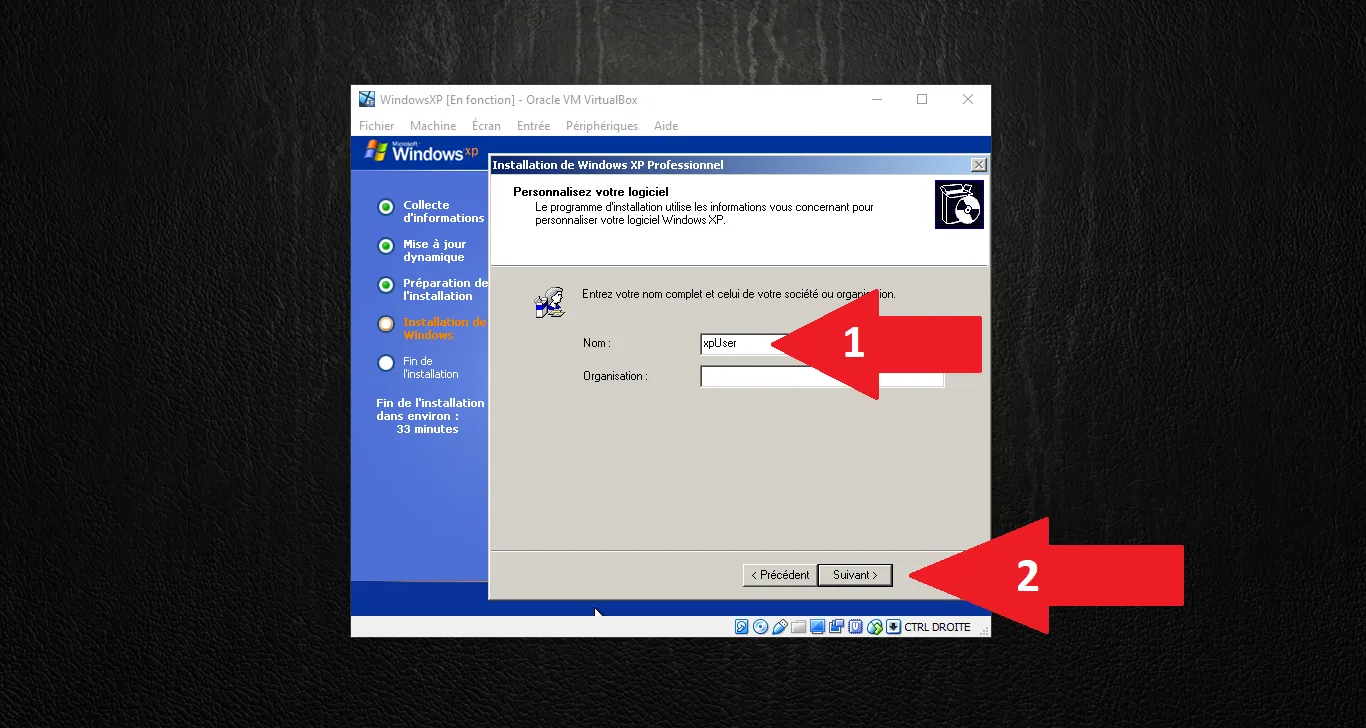The width and height of the screenshot is (1366, 728).
Task: Open the shared folders status icon
Action: 798,627
